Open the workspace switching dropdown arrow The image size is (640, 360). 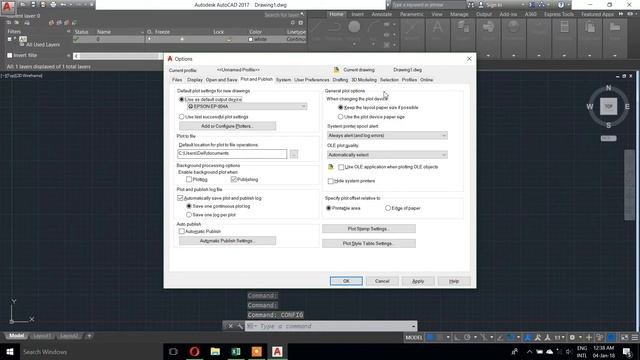pos(580,338)
